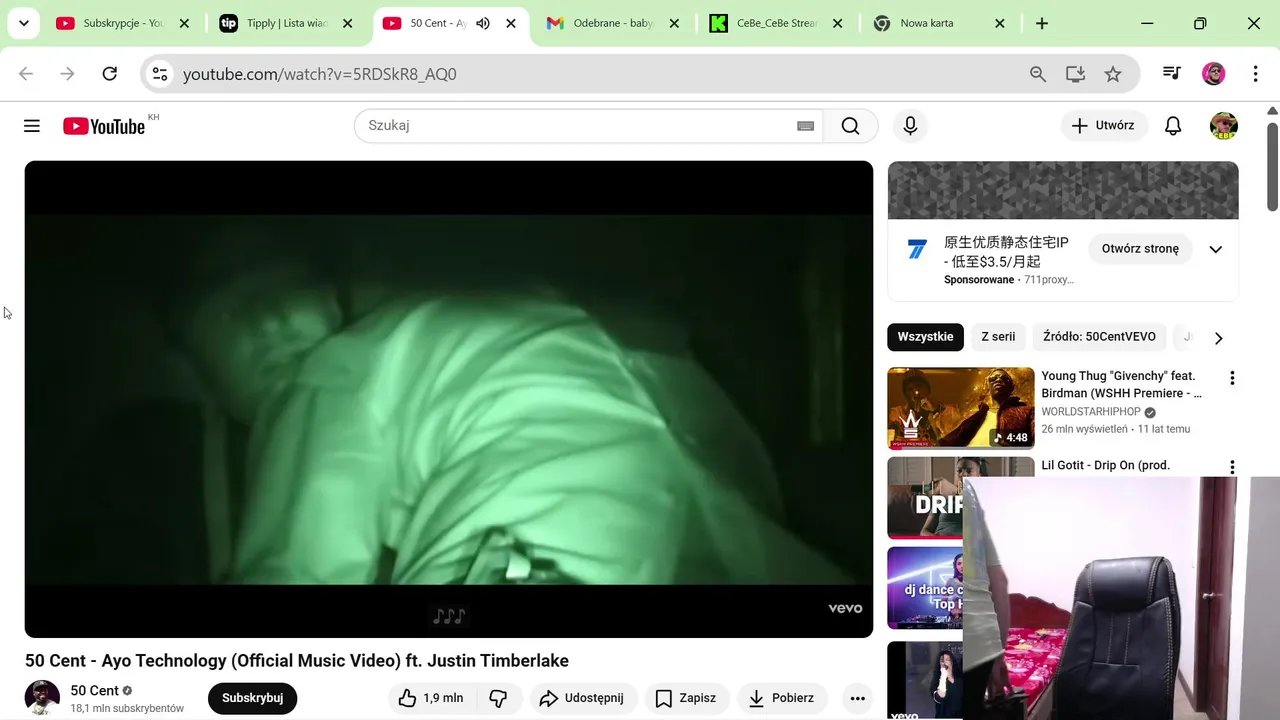Select the Z serii filter chip
This screenshot has width=1280, height=720.
click(x=998, y=337)
